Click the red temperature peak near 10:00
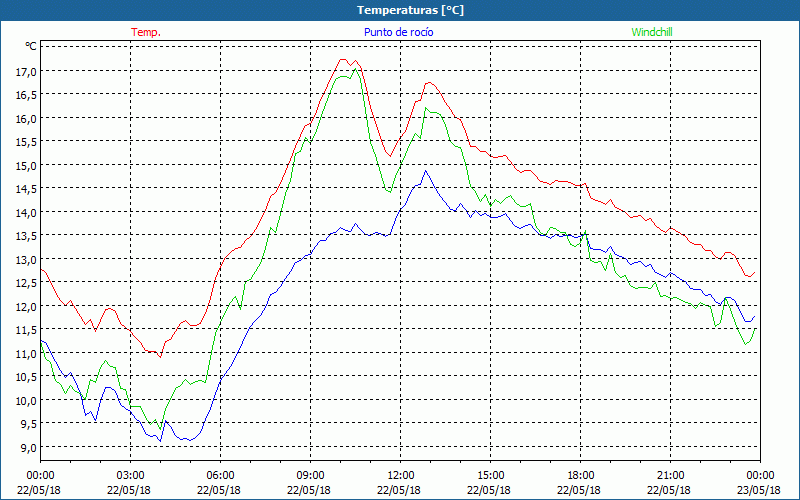Viewport: 800px width, 500px height. [x=343, y=60]
